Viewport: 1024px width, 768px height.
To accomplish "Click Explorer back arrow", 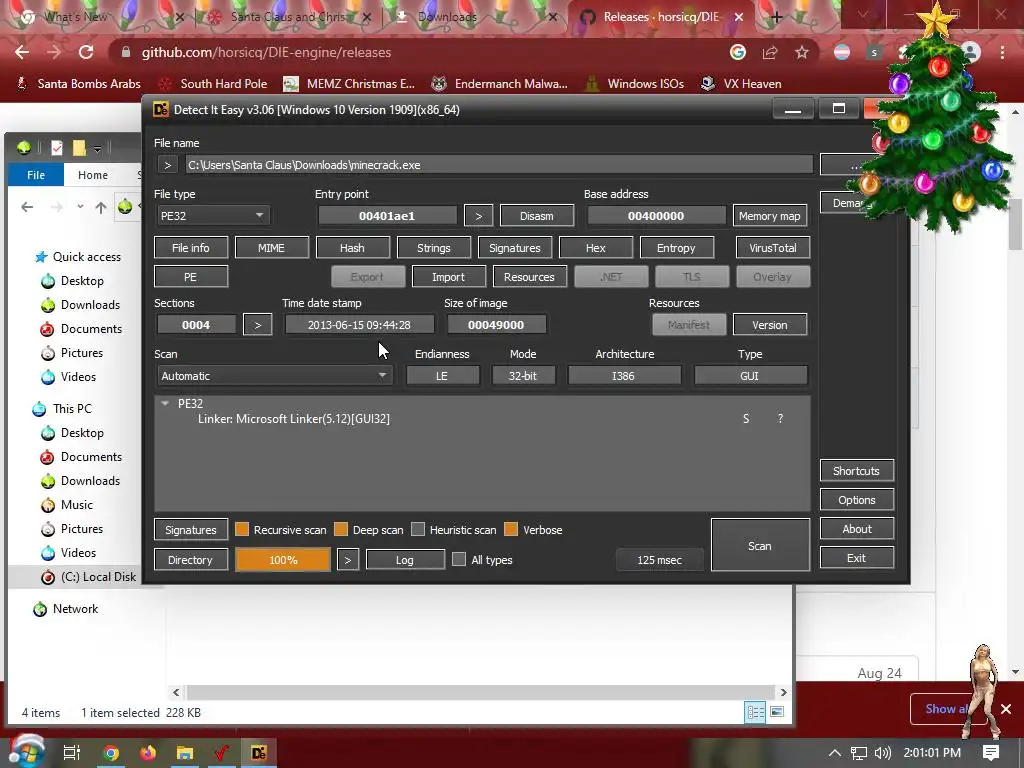I will click(x=27, y=207).
